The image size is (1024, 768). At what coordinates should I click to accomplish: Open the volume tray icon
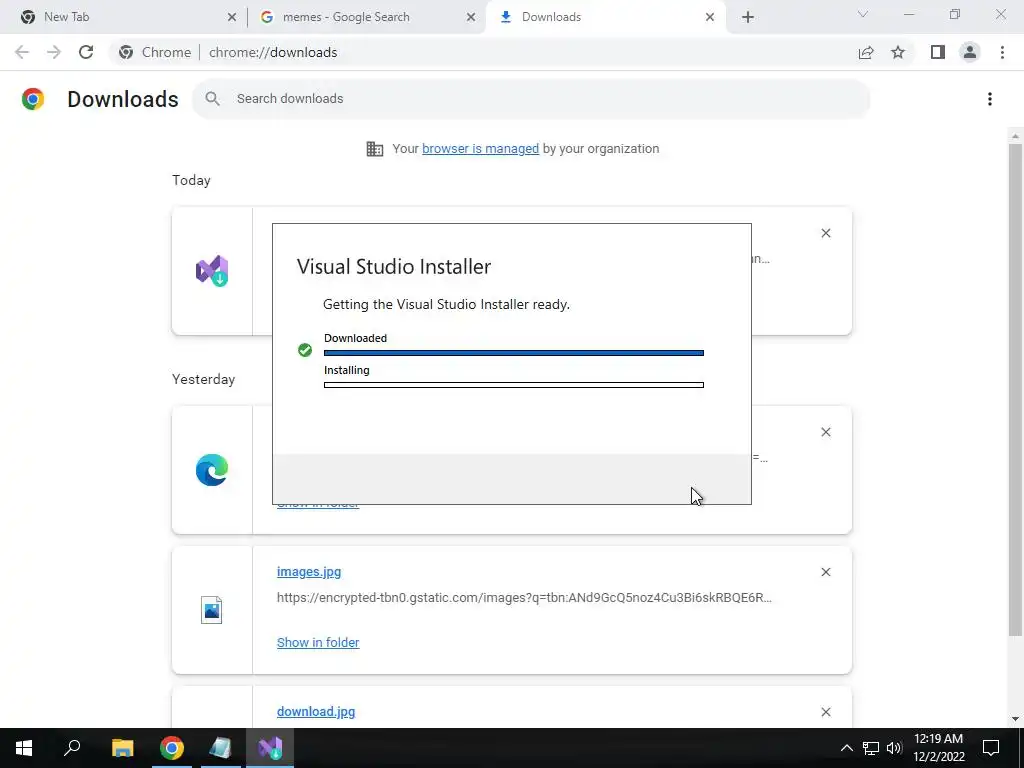894,748
